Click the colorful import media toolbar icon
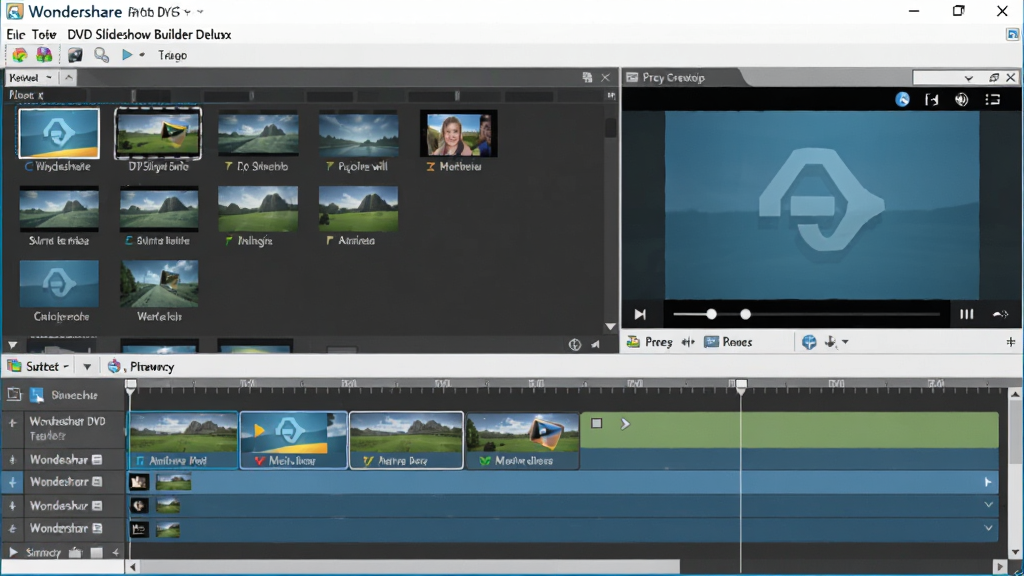The height and width of the screenshot is (576, 1024). (x=20, y=56)
